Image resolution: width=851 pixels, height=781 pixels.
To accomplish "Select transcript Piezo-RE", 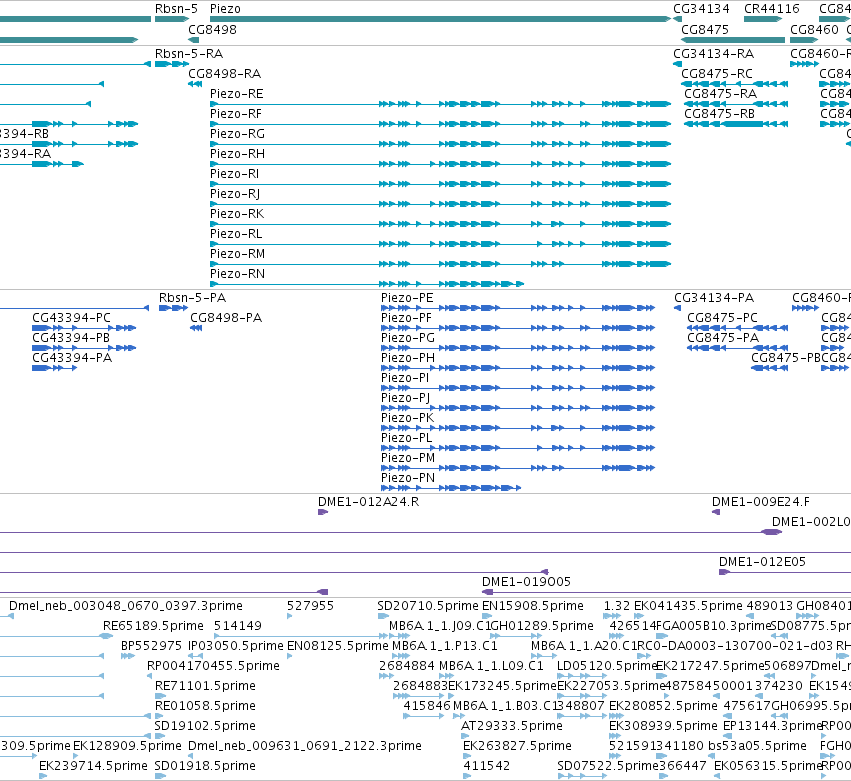I will 237,93.
